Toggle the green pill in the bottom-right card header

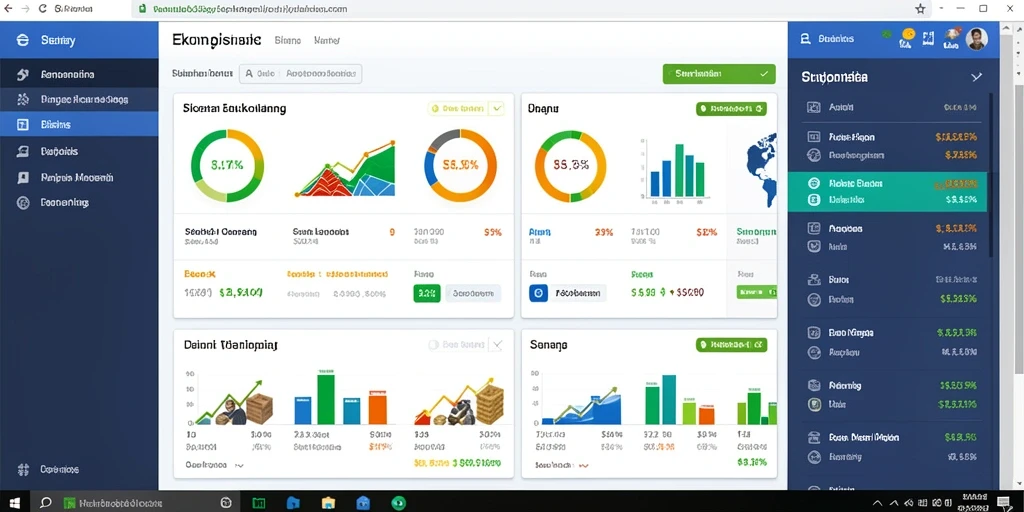coord(731,344)
